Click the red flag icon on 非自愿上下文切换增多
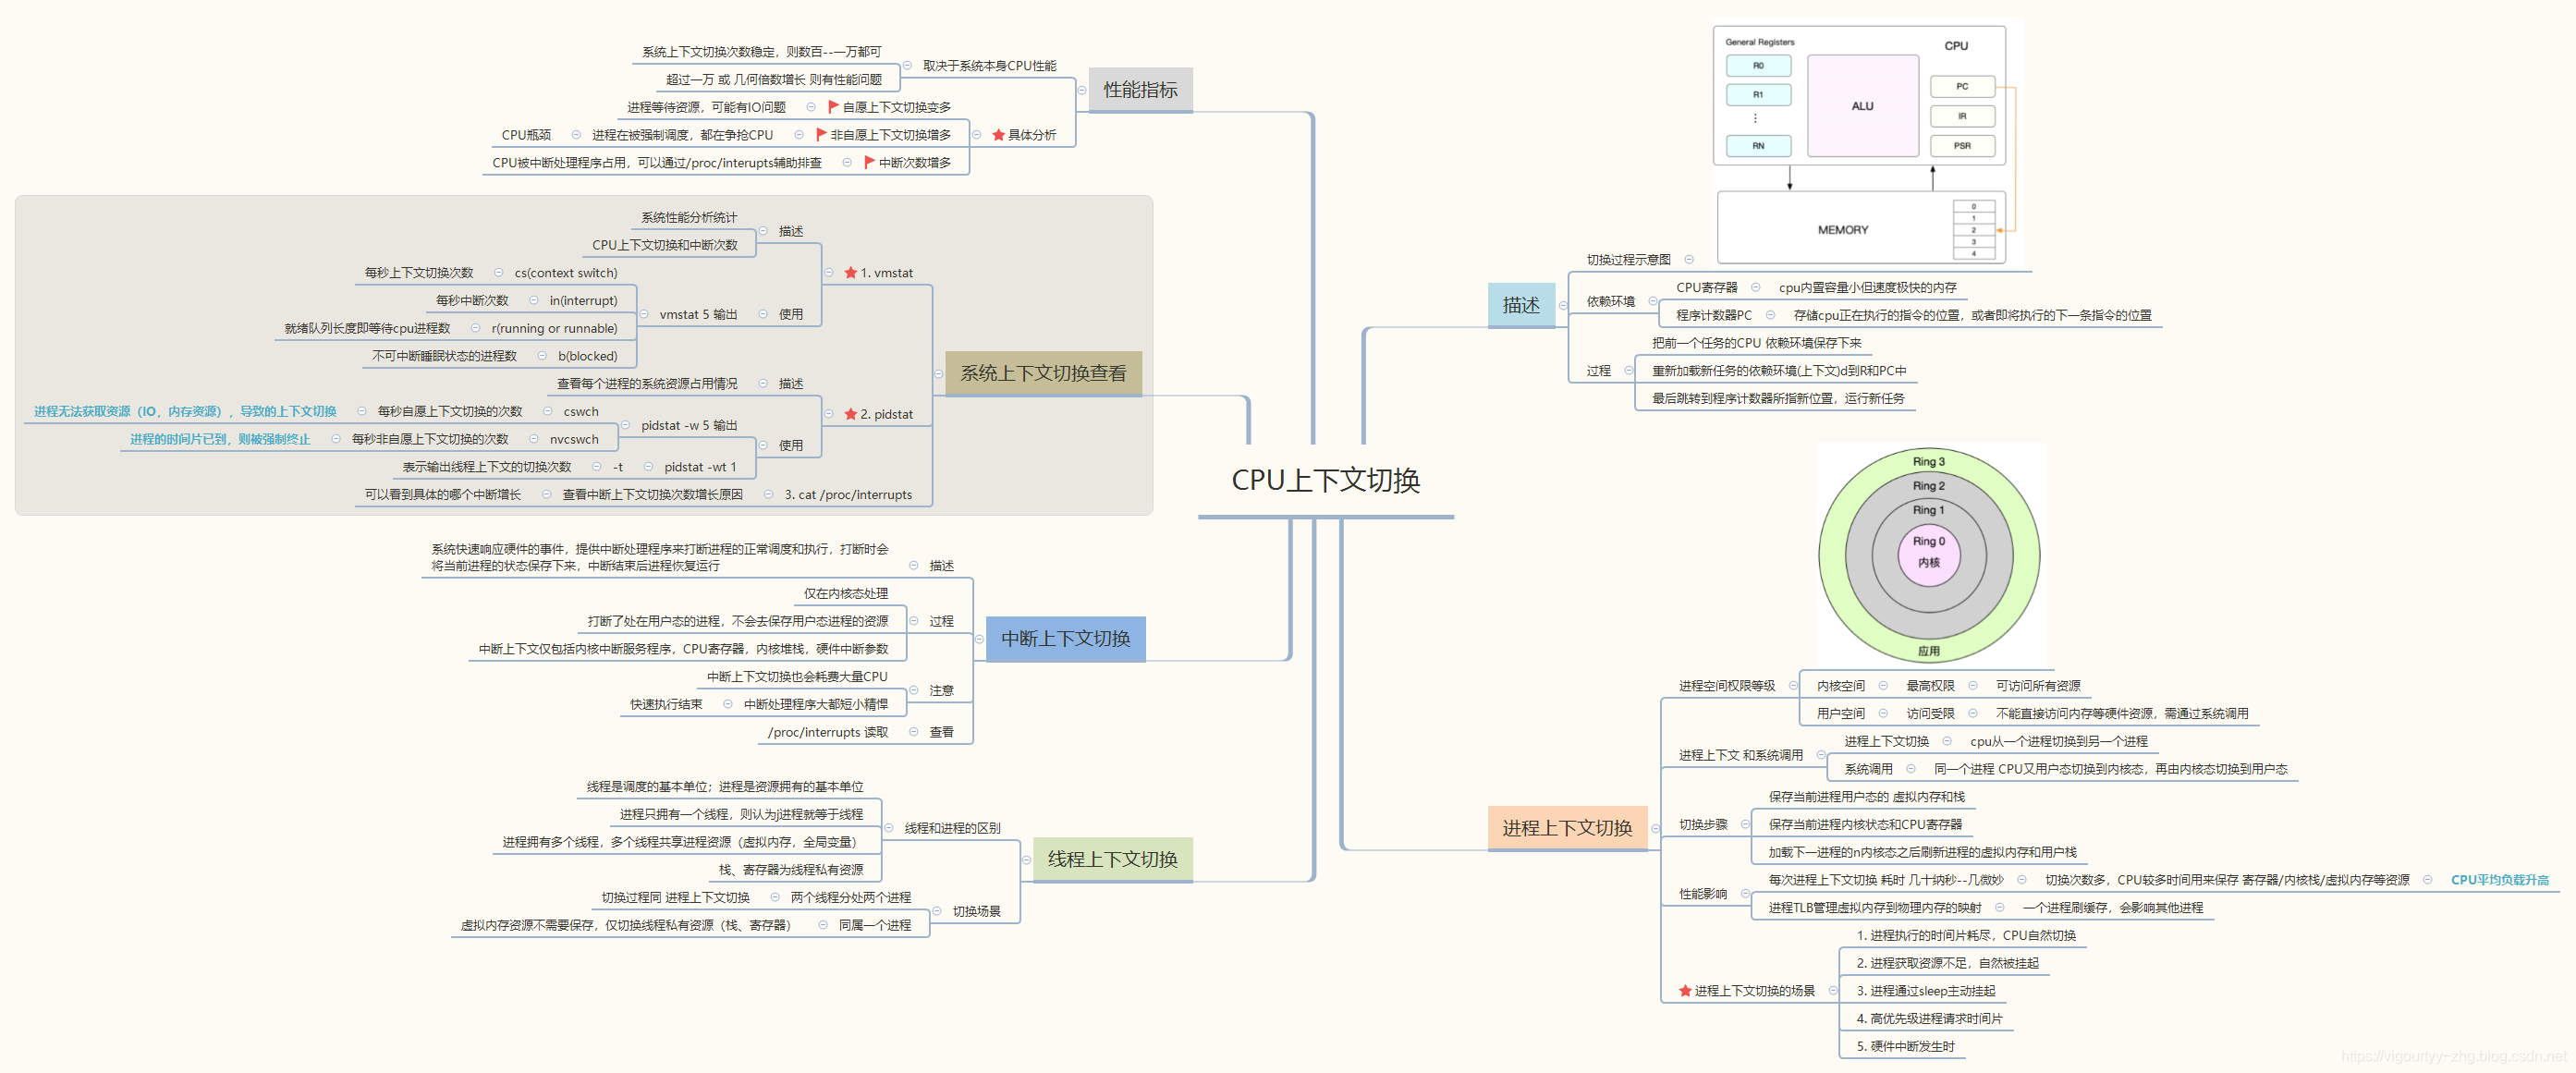 pyautogui.click(x=821, y=135)
